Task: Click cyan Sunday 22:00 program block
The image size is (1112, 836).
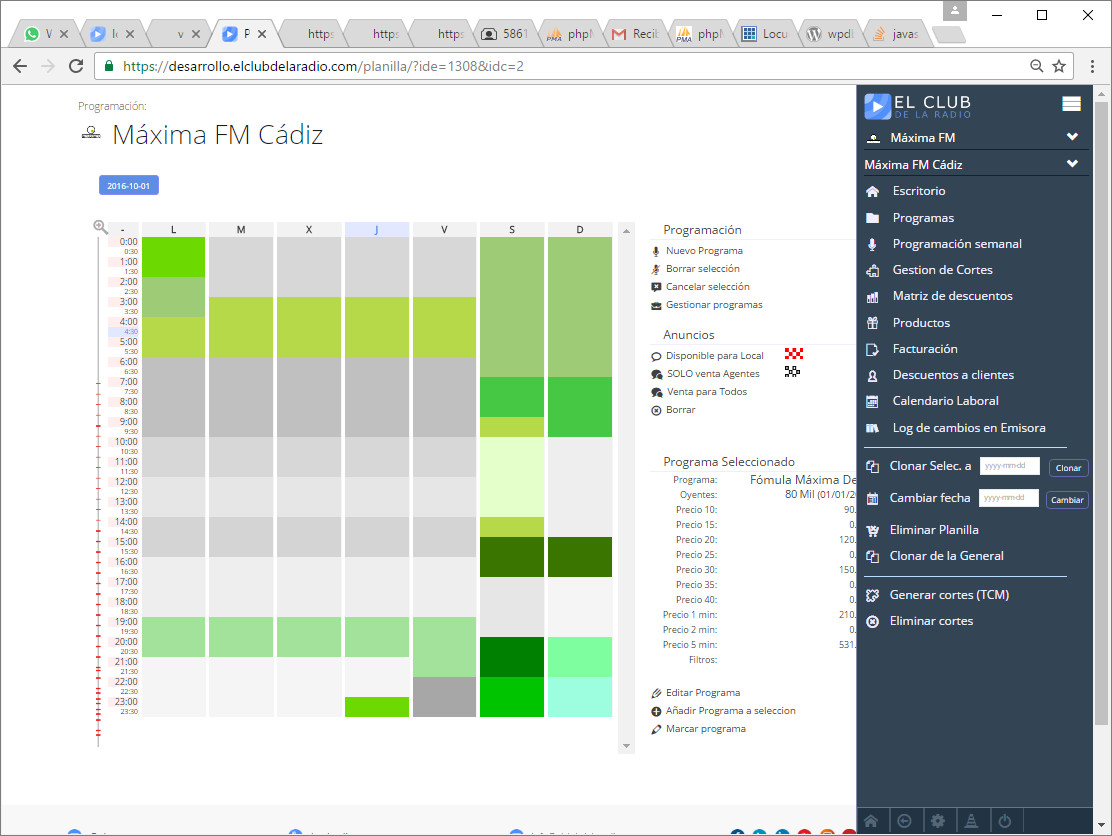Action: [x=580, y=697]
